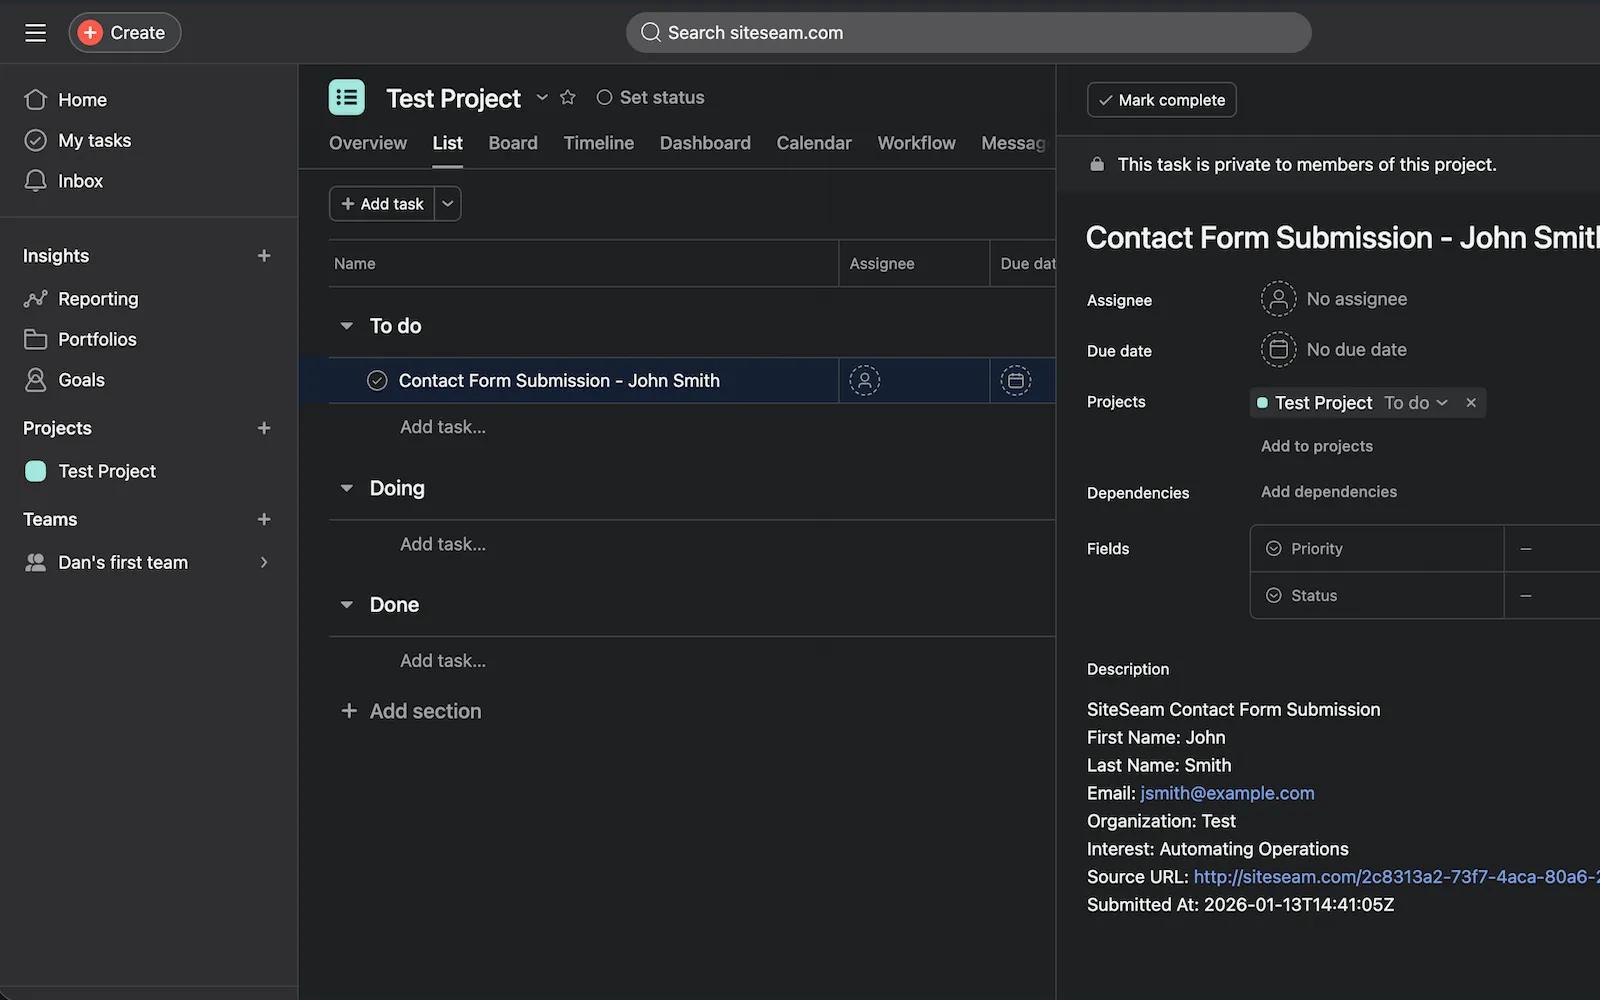Image resolution: width=1600 pixels, height=1000 pixels.
Task: Star the Test Project as favorite
Action: (x=568, y=97)
